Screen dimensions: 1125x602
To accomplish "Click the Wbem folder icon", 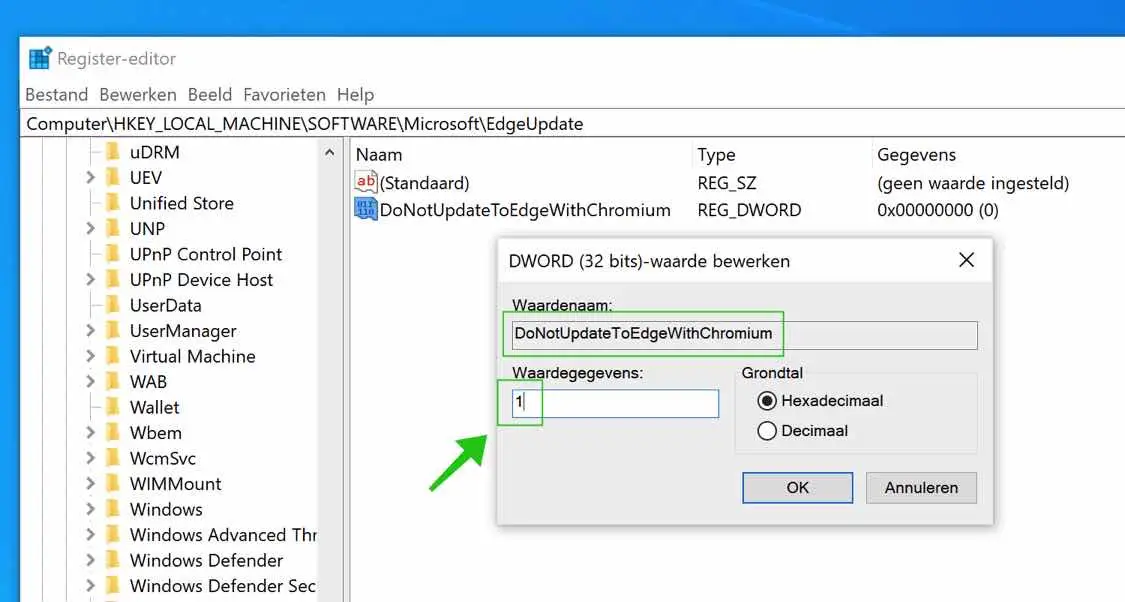I will tap(112, 432).
